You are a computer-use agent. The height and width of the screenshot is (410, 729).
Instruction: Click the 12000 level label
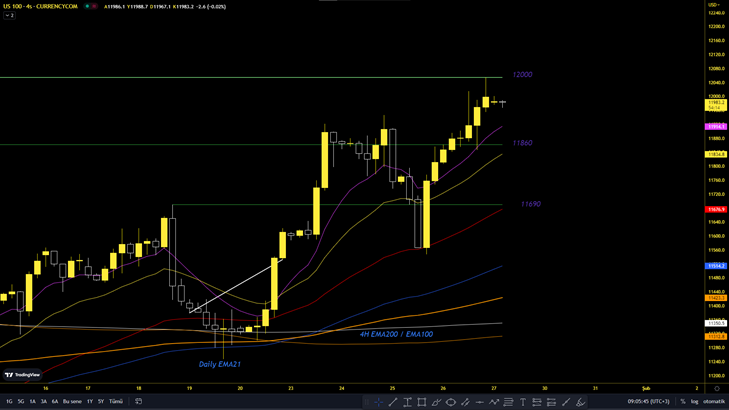click(523, 74)
